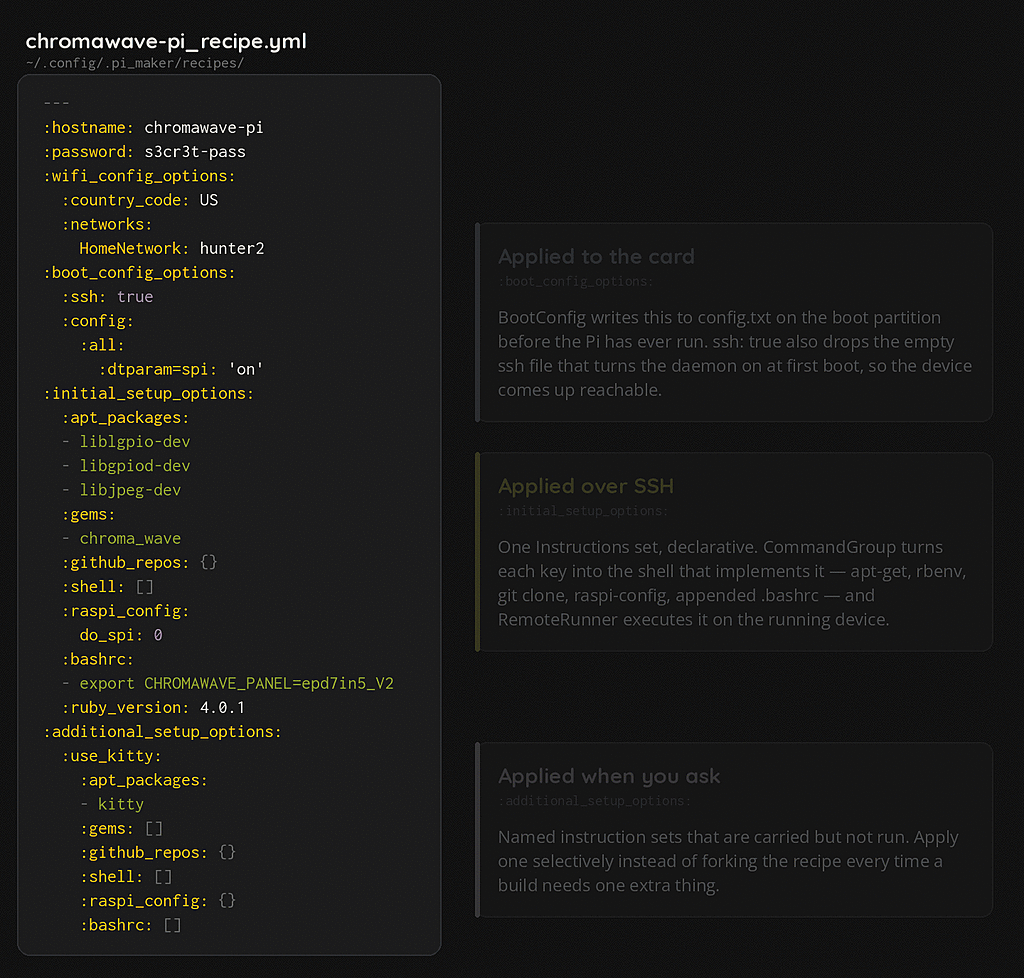Viewport: 1024px width, 978px height.
Task: Click the 'One Instructions set, declarative' paragraph
Action: pyautogui.click(x=732, y=583)
